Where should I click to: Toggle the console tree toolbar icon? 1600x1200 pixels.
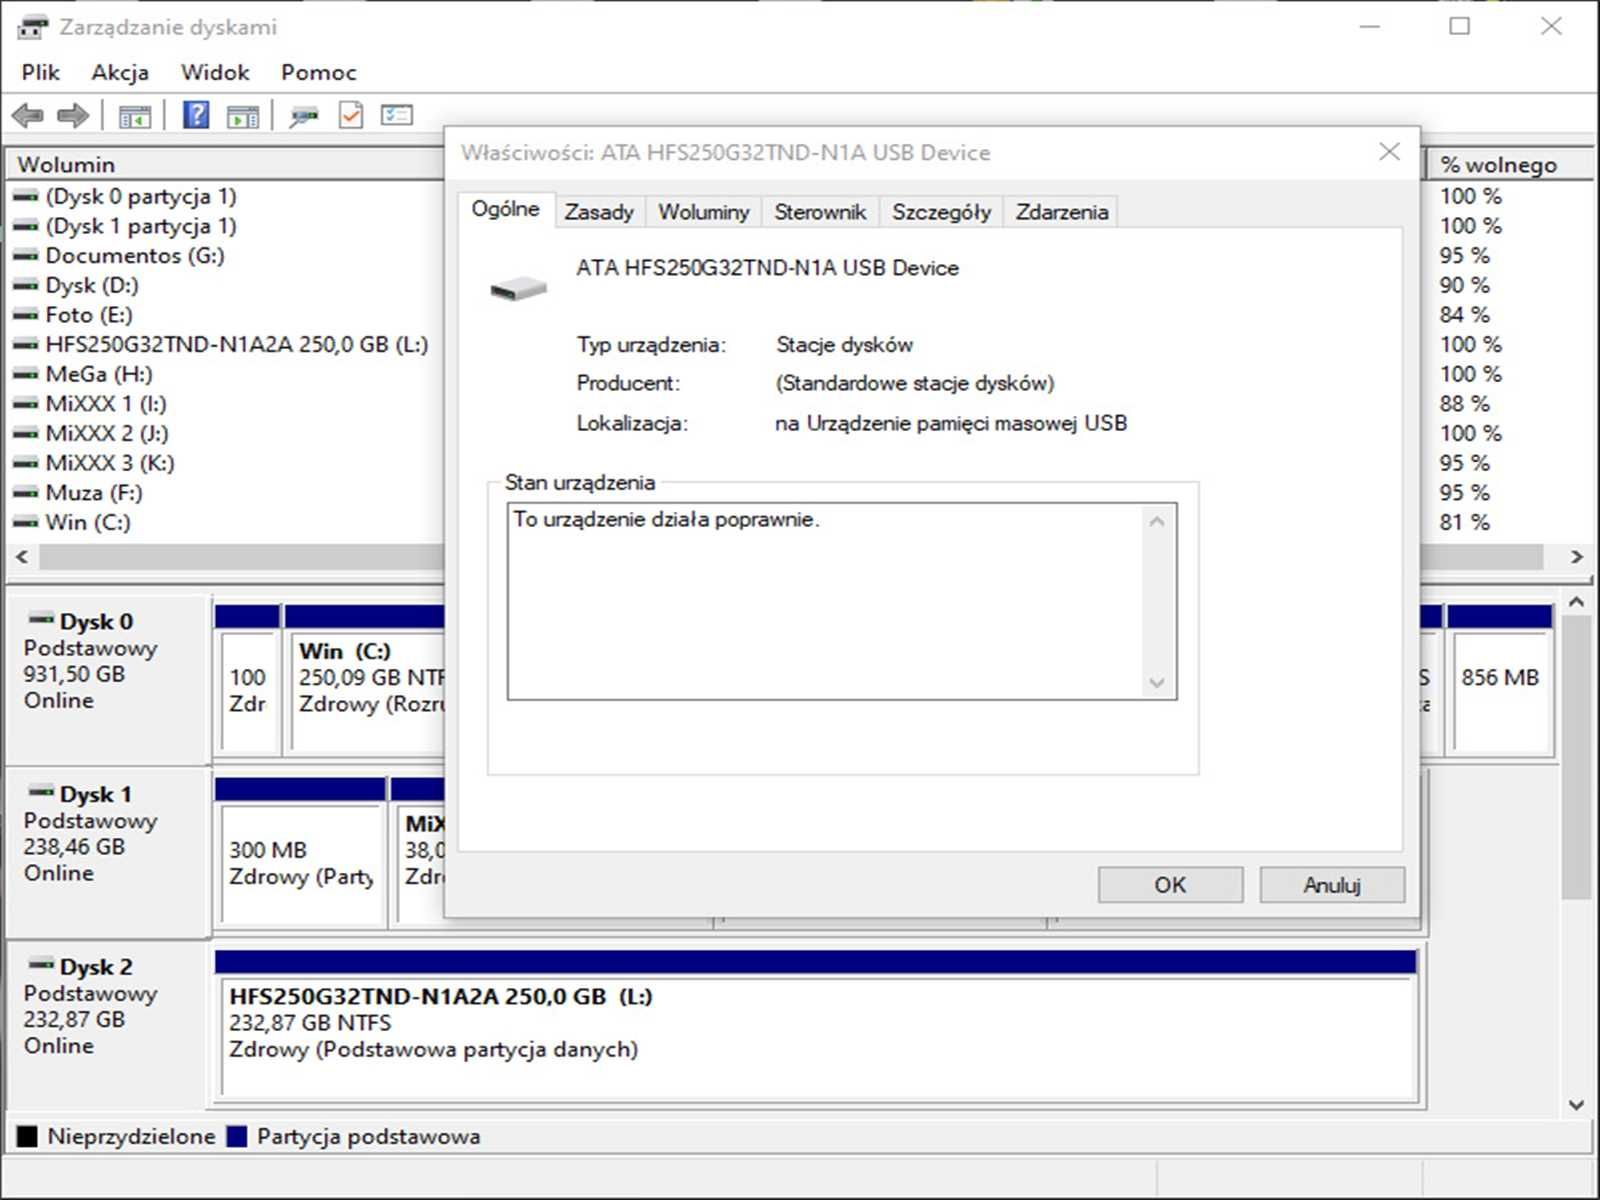[135, 116]
